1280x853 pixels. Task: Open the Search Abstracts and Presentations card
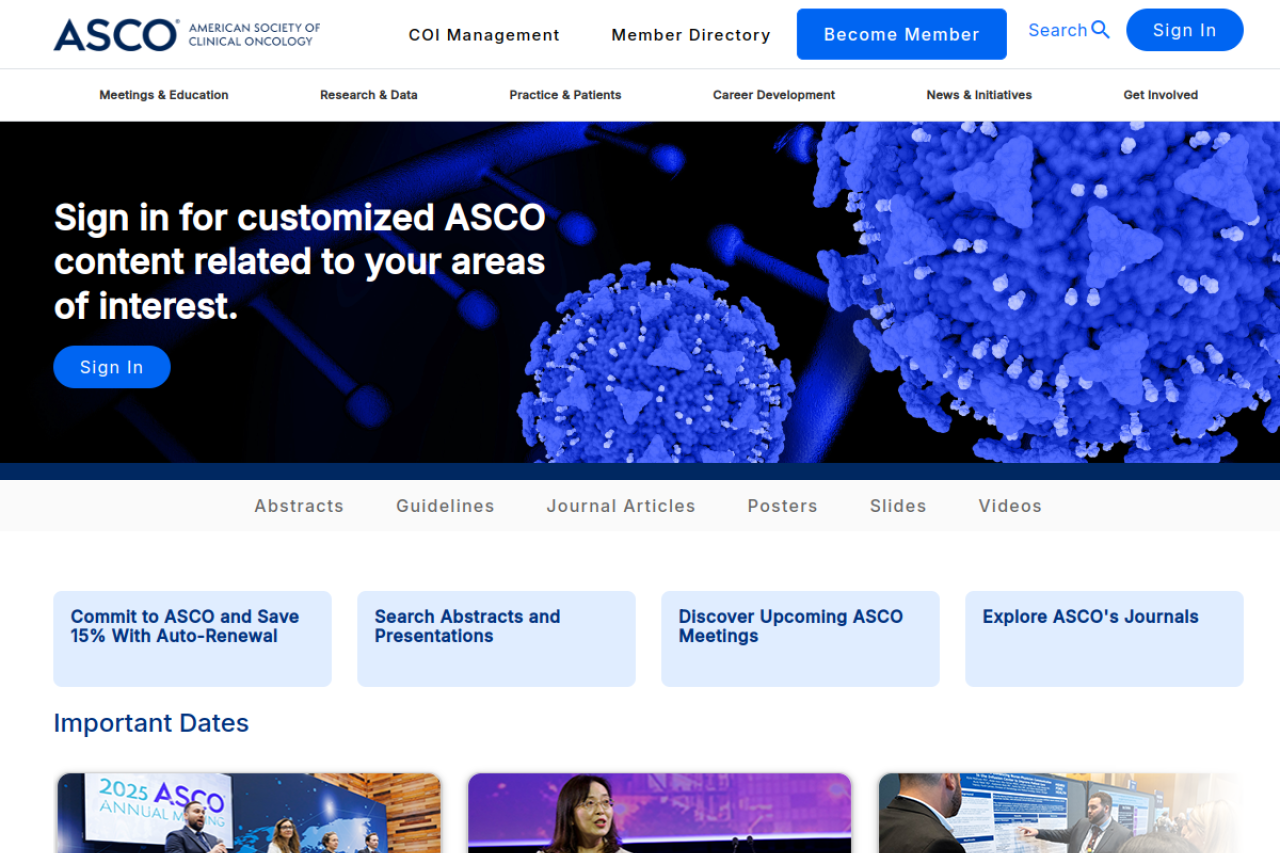pos(496,639)
